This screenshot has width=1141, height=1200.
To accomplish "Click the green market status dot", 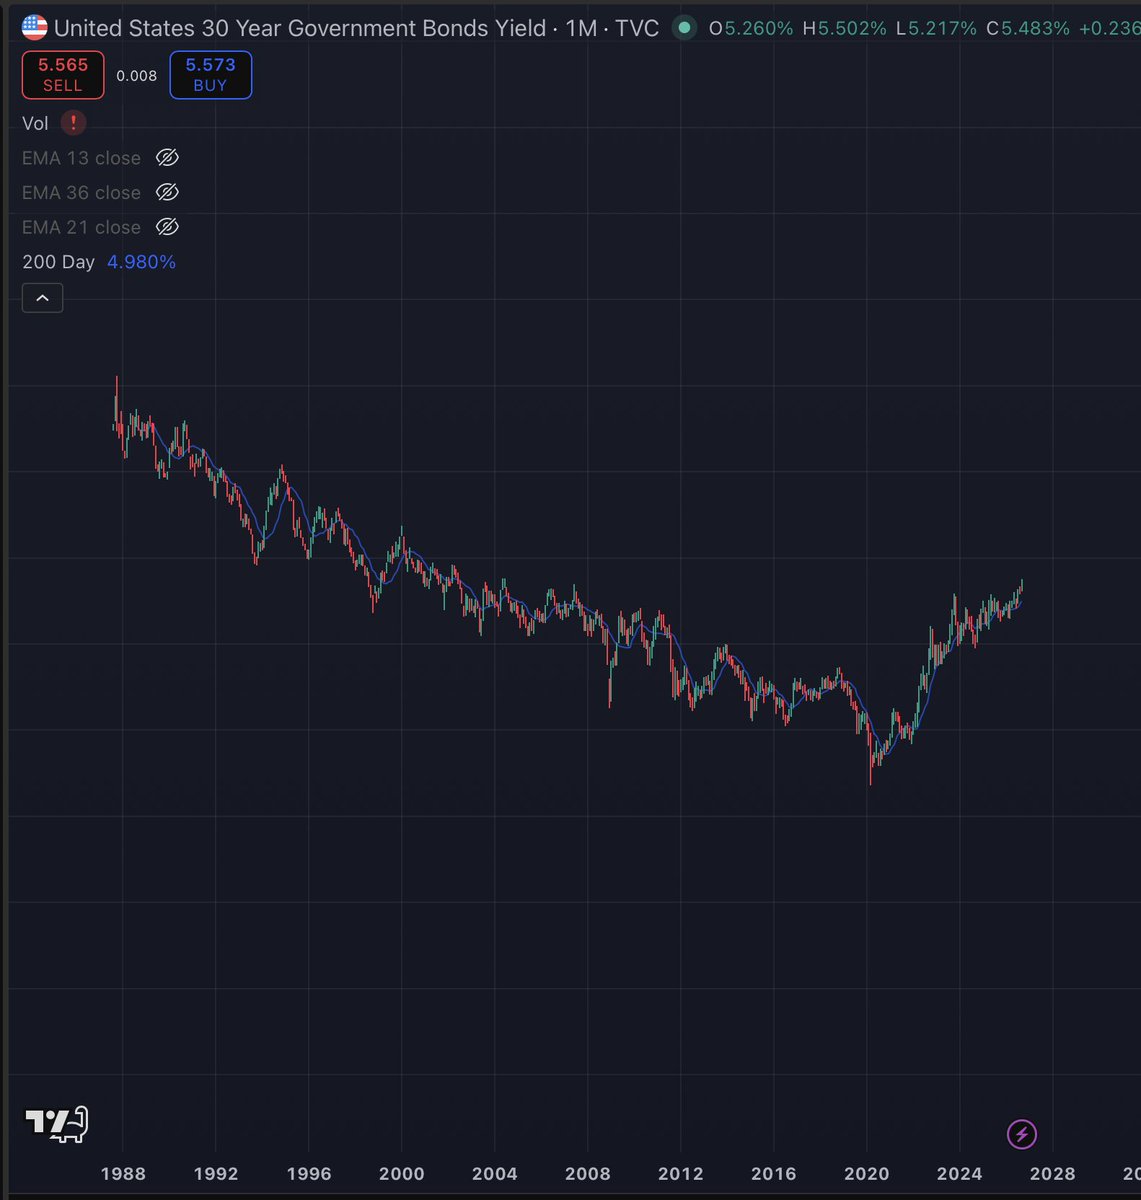I will pyautogui.click(x=684, y=28).
